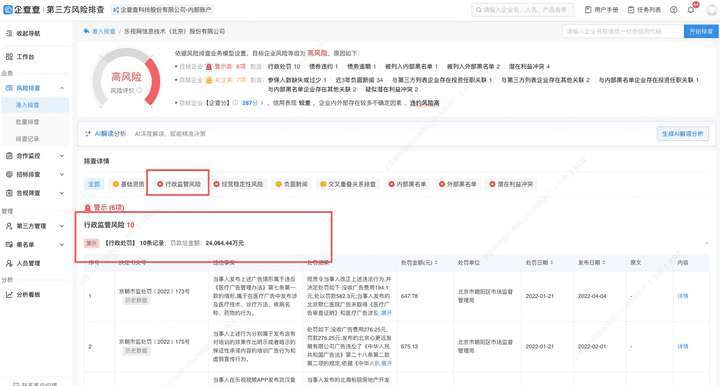720x386 pixels.
Task: Select the 潜在利益冲突 filter tab
Action: pyautogui.click(x=511, y=184)
